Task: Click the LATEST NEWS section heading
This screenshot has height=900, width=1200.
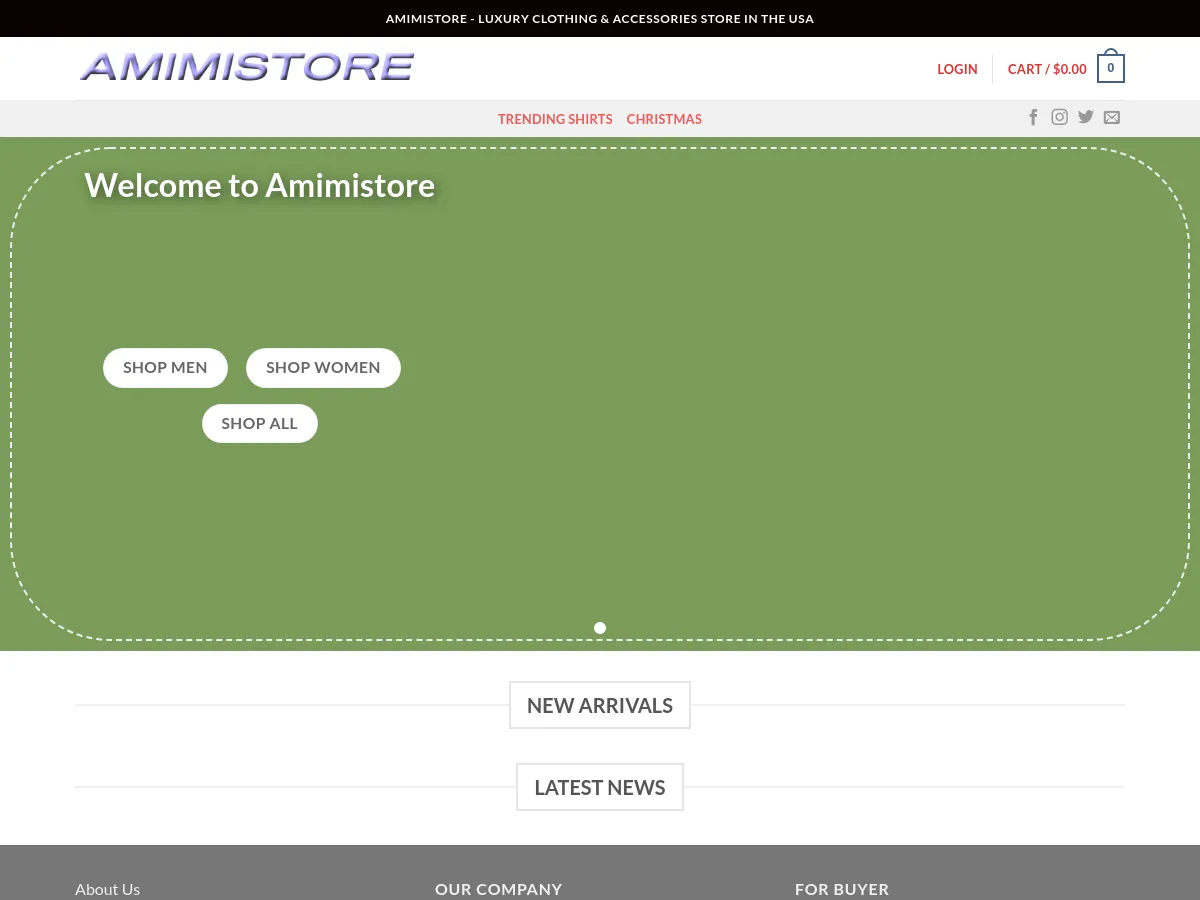Action: point(600,787)
